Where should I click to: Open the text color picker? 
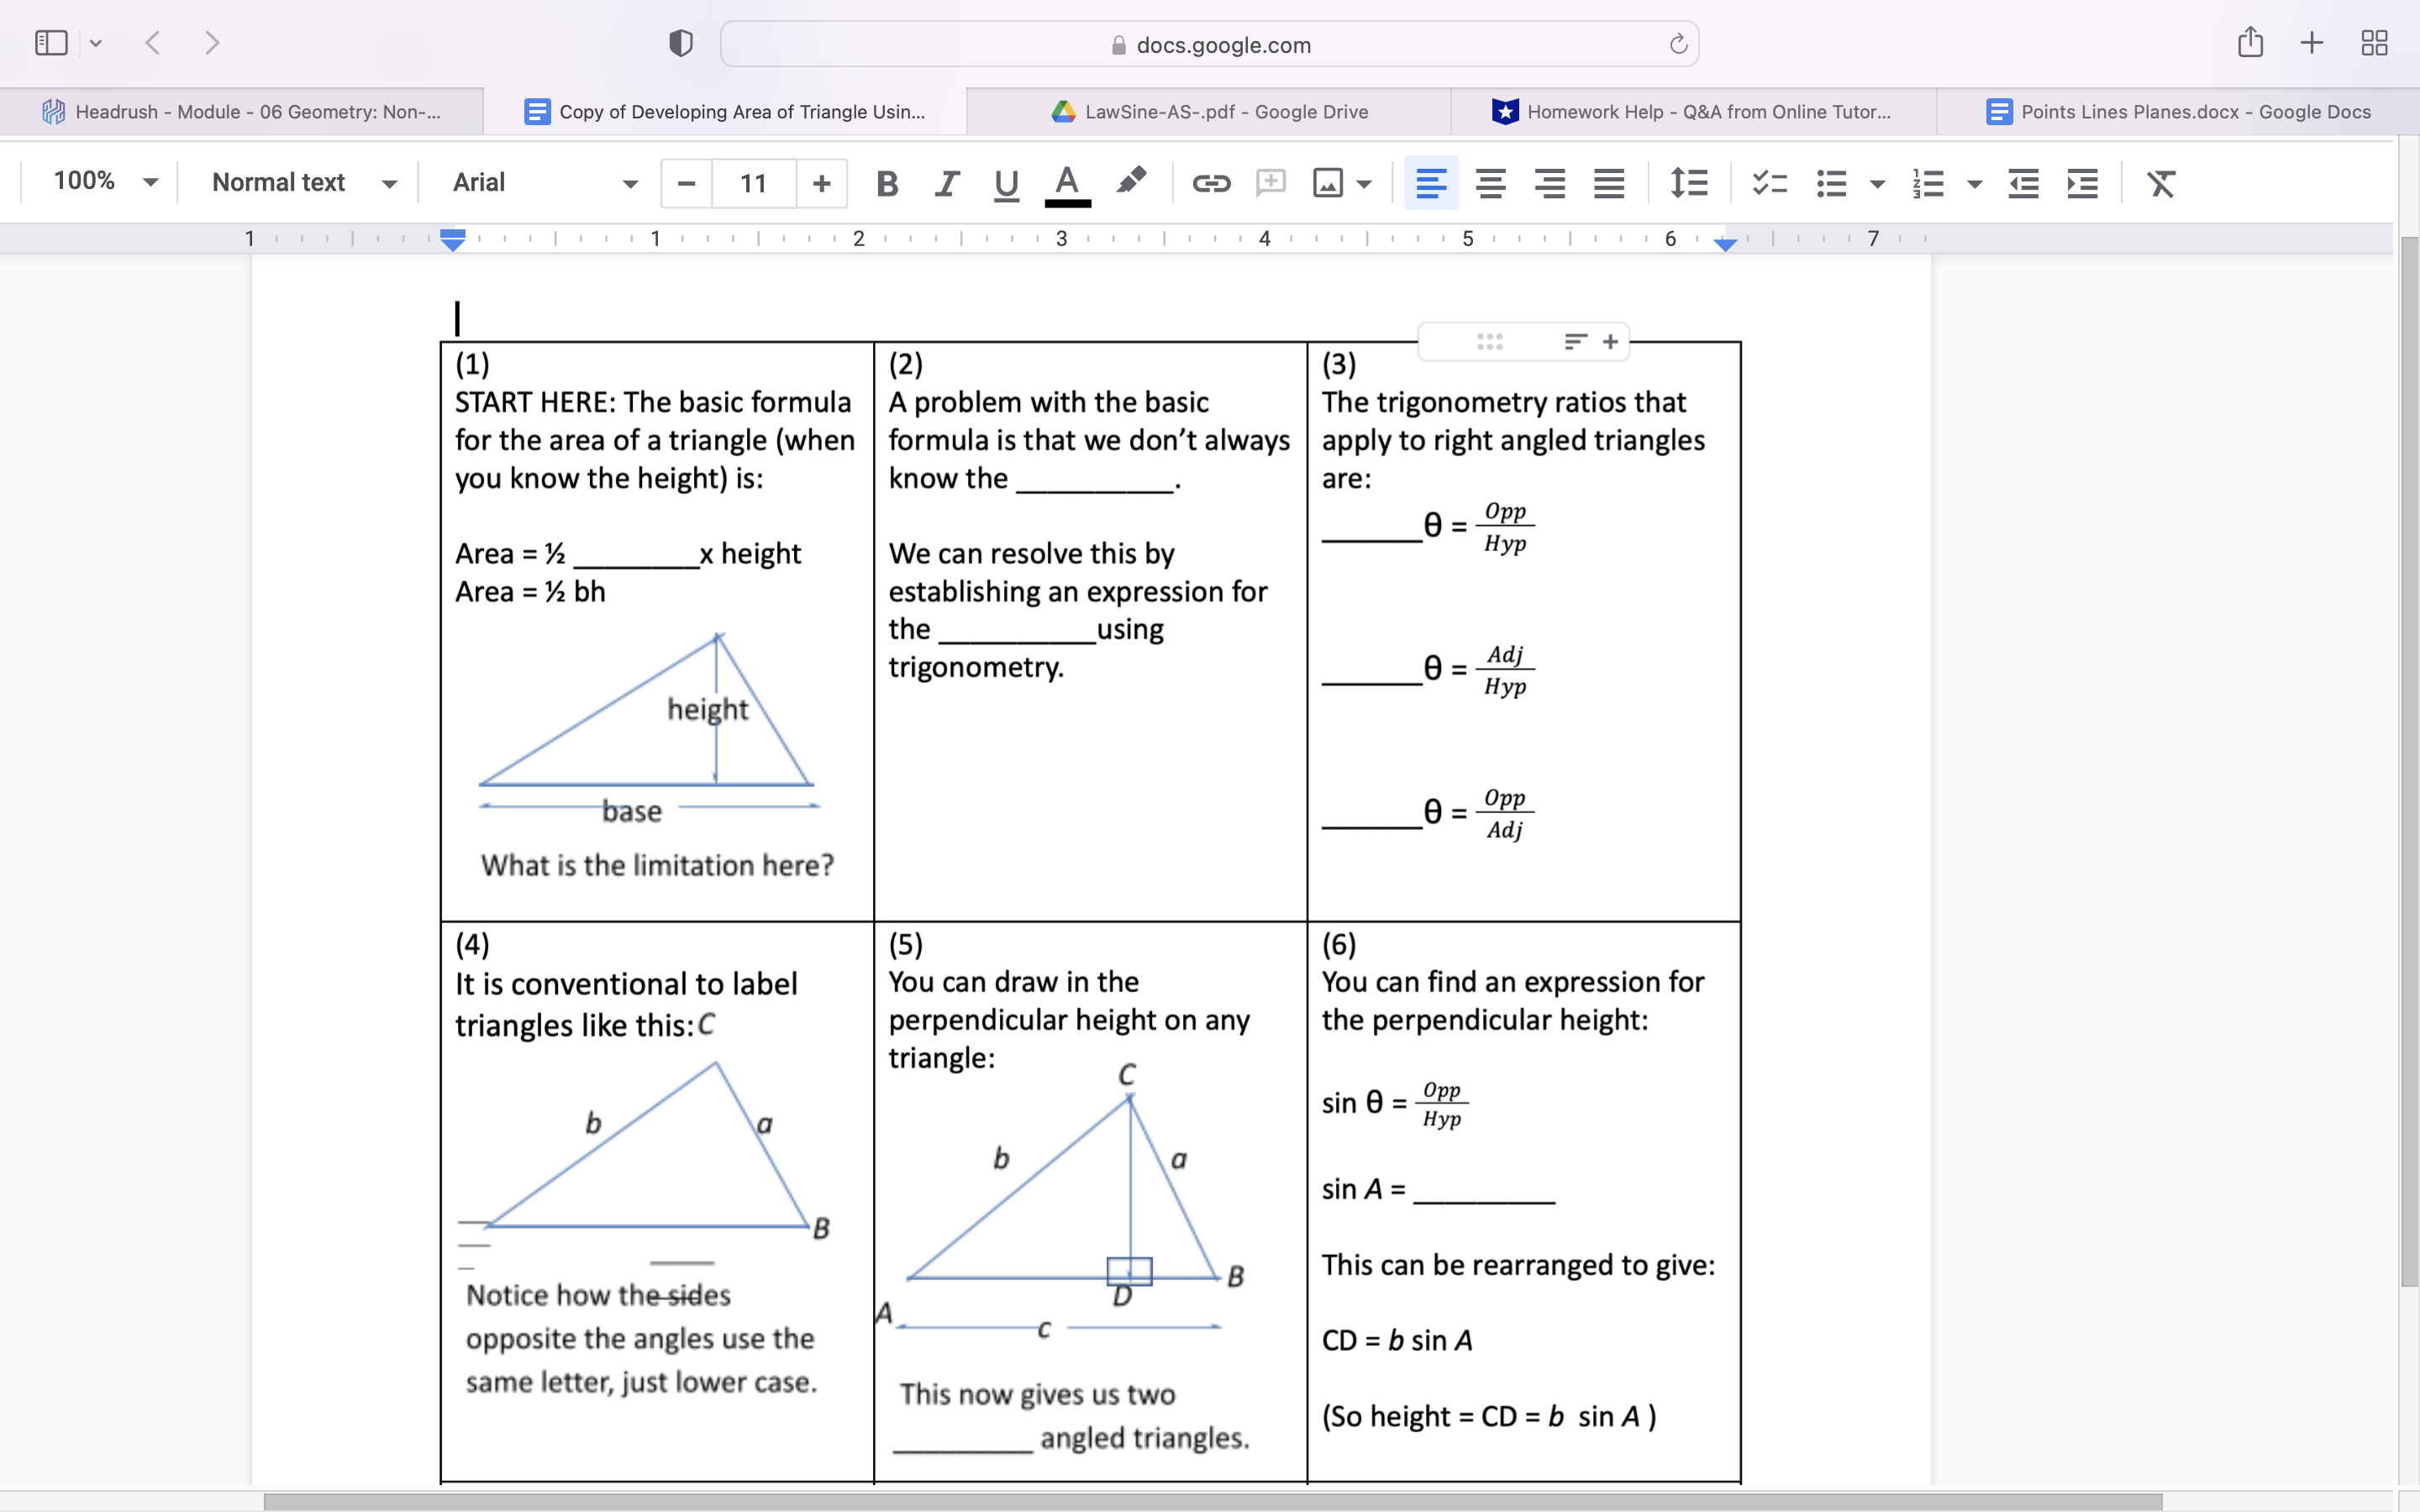coord(1067,183)
